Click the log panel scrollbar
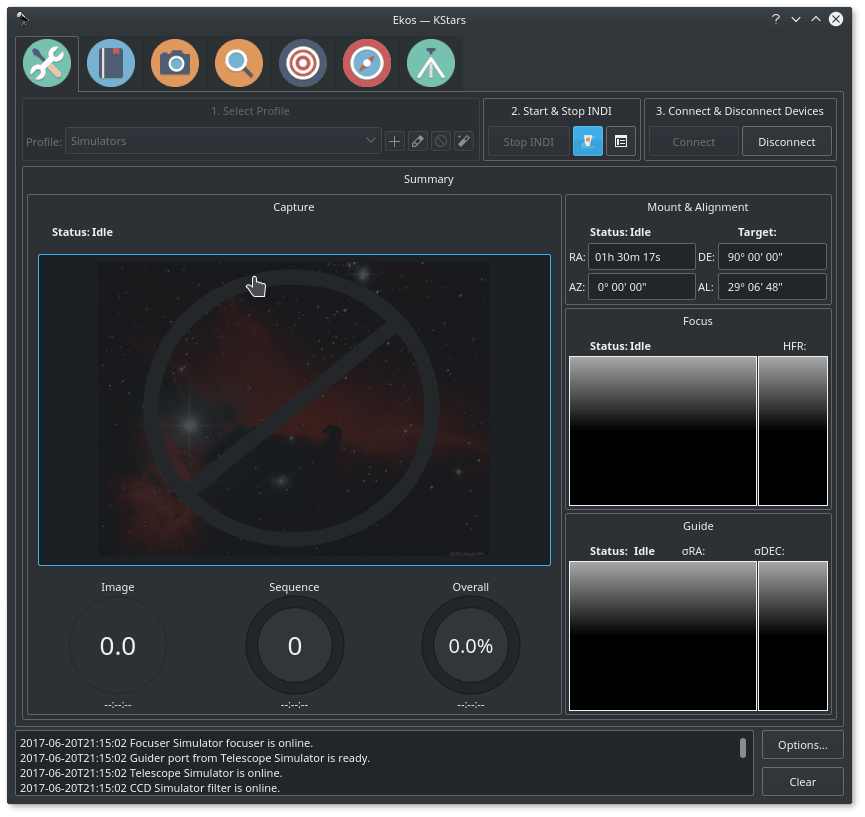The height and width of the screenshot is (817, 865). tap(742, 748)
